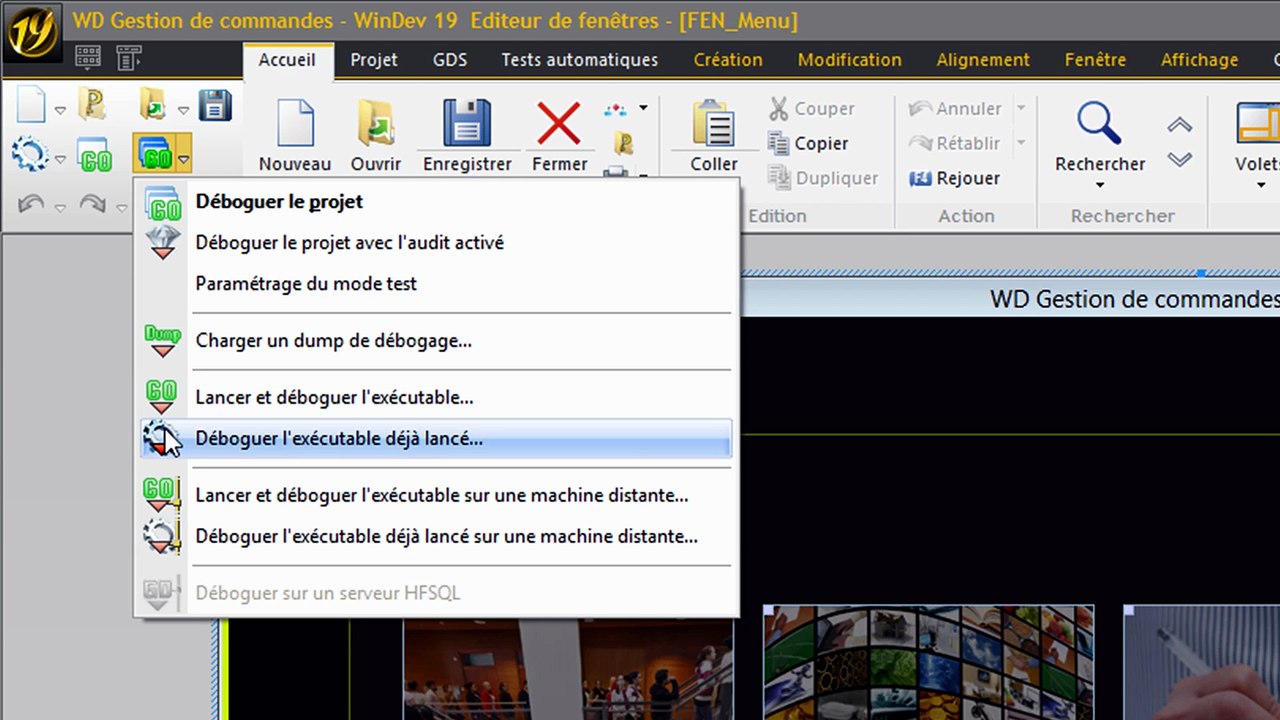Choose Déboguer l'exécutable déjà lancé
Viewport: 1280px width, 720px height.
(436, 438)
